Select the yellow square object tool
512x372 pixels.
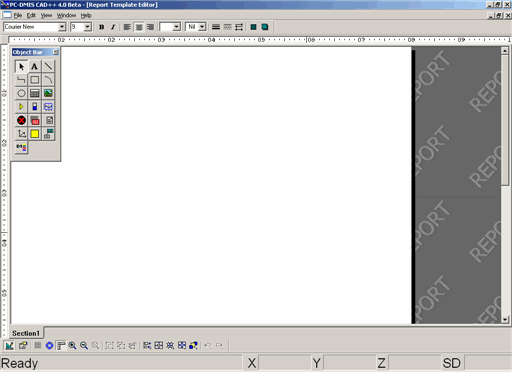(x=35, y=134)
